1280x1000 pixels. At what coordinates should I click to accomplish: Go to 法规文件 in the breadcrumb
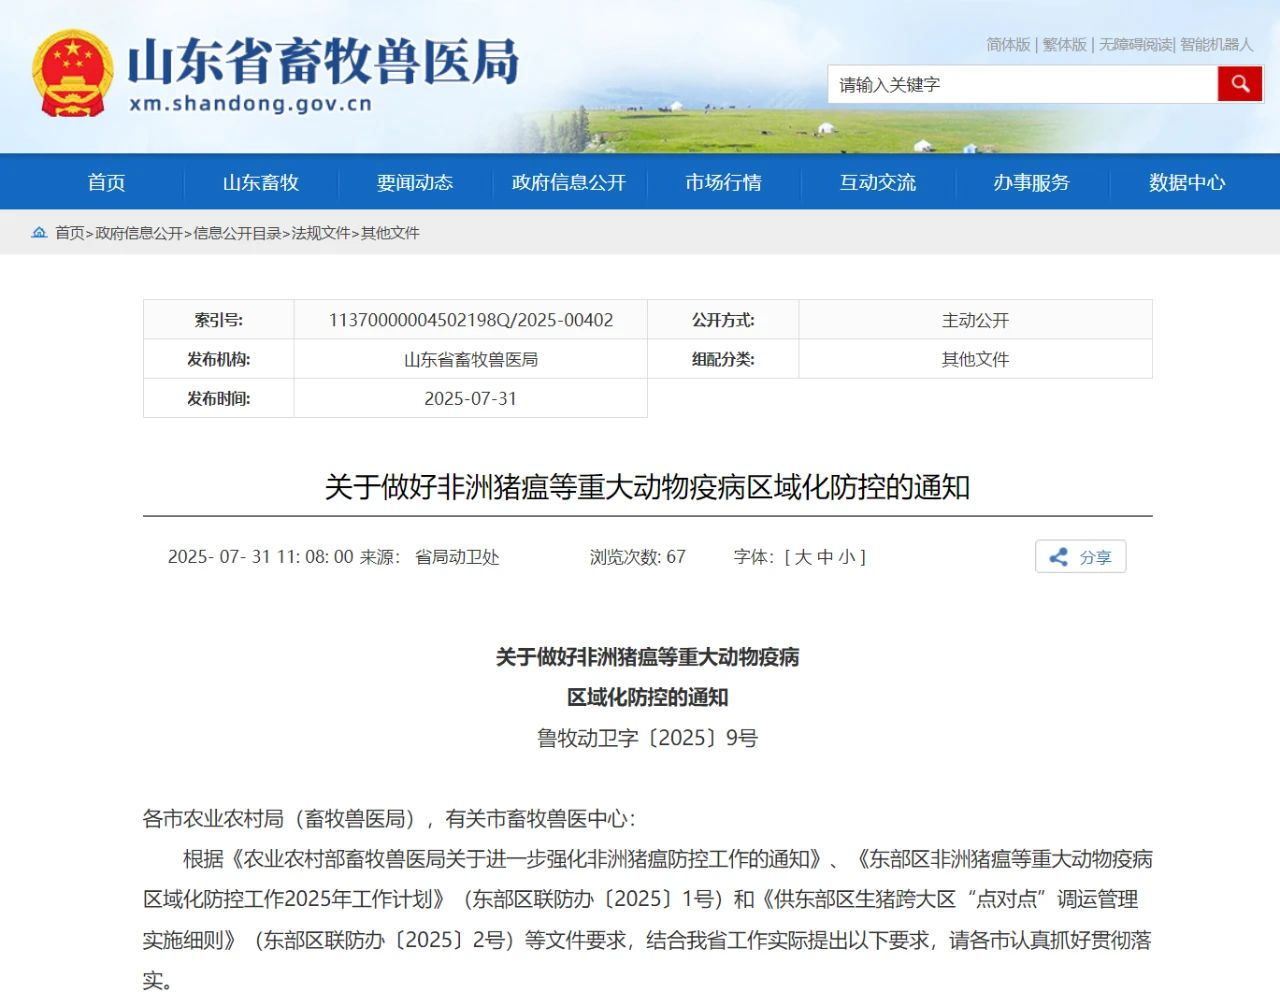321,233
